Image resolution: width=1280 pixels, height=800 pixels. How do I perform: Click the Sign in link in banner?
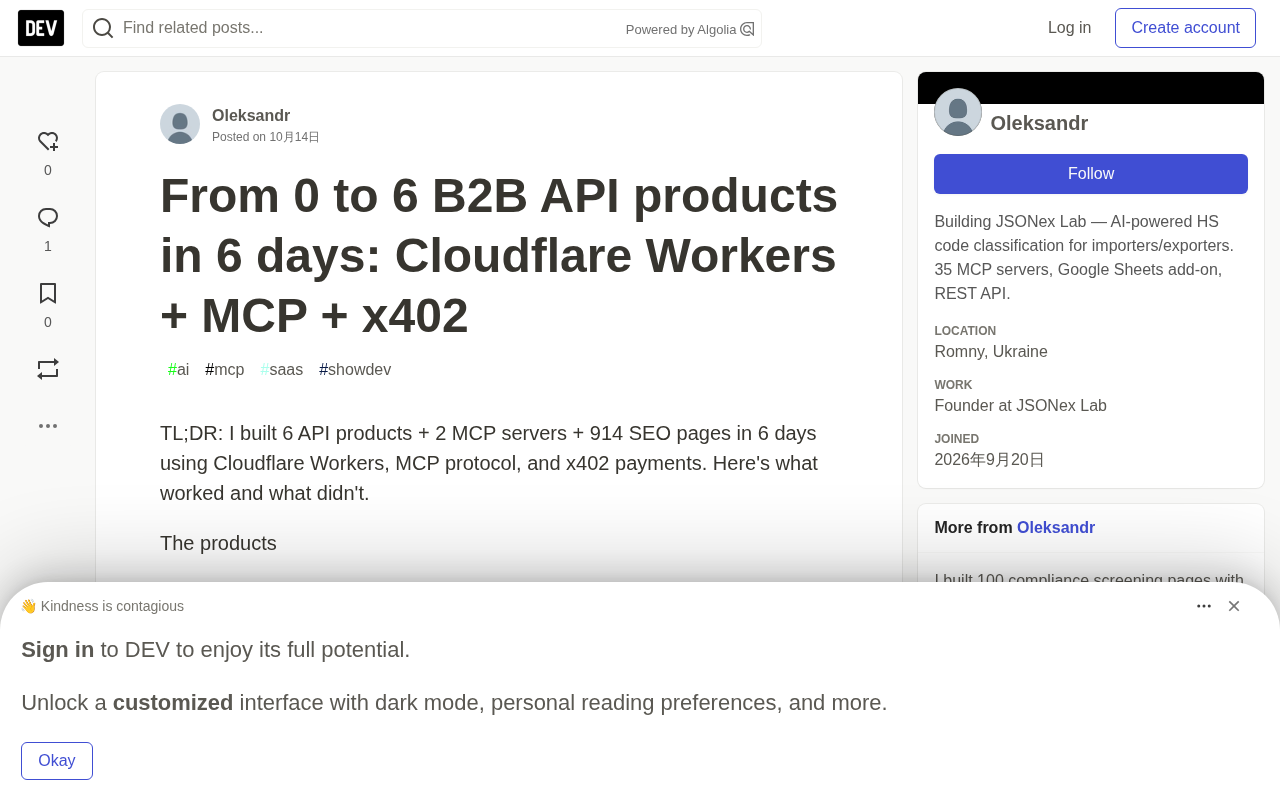[58, 650]
